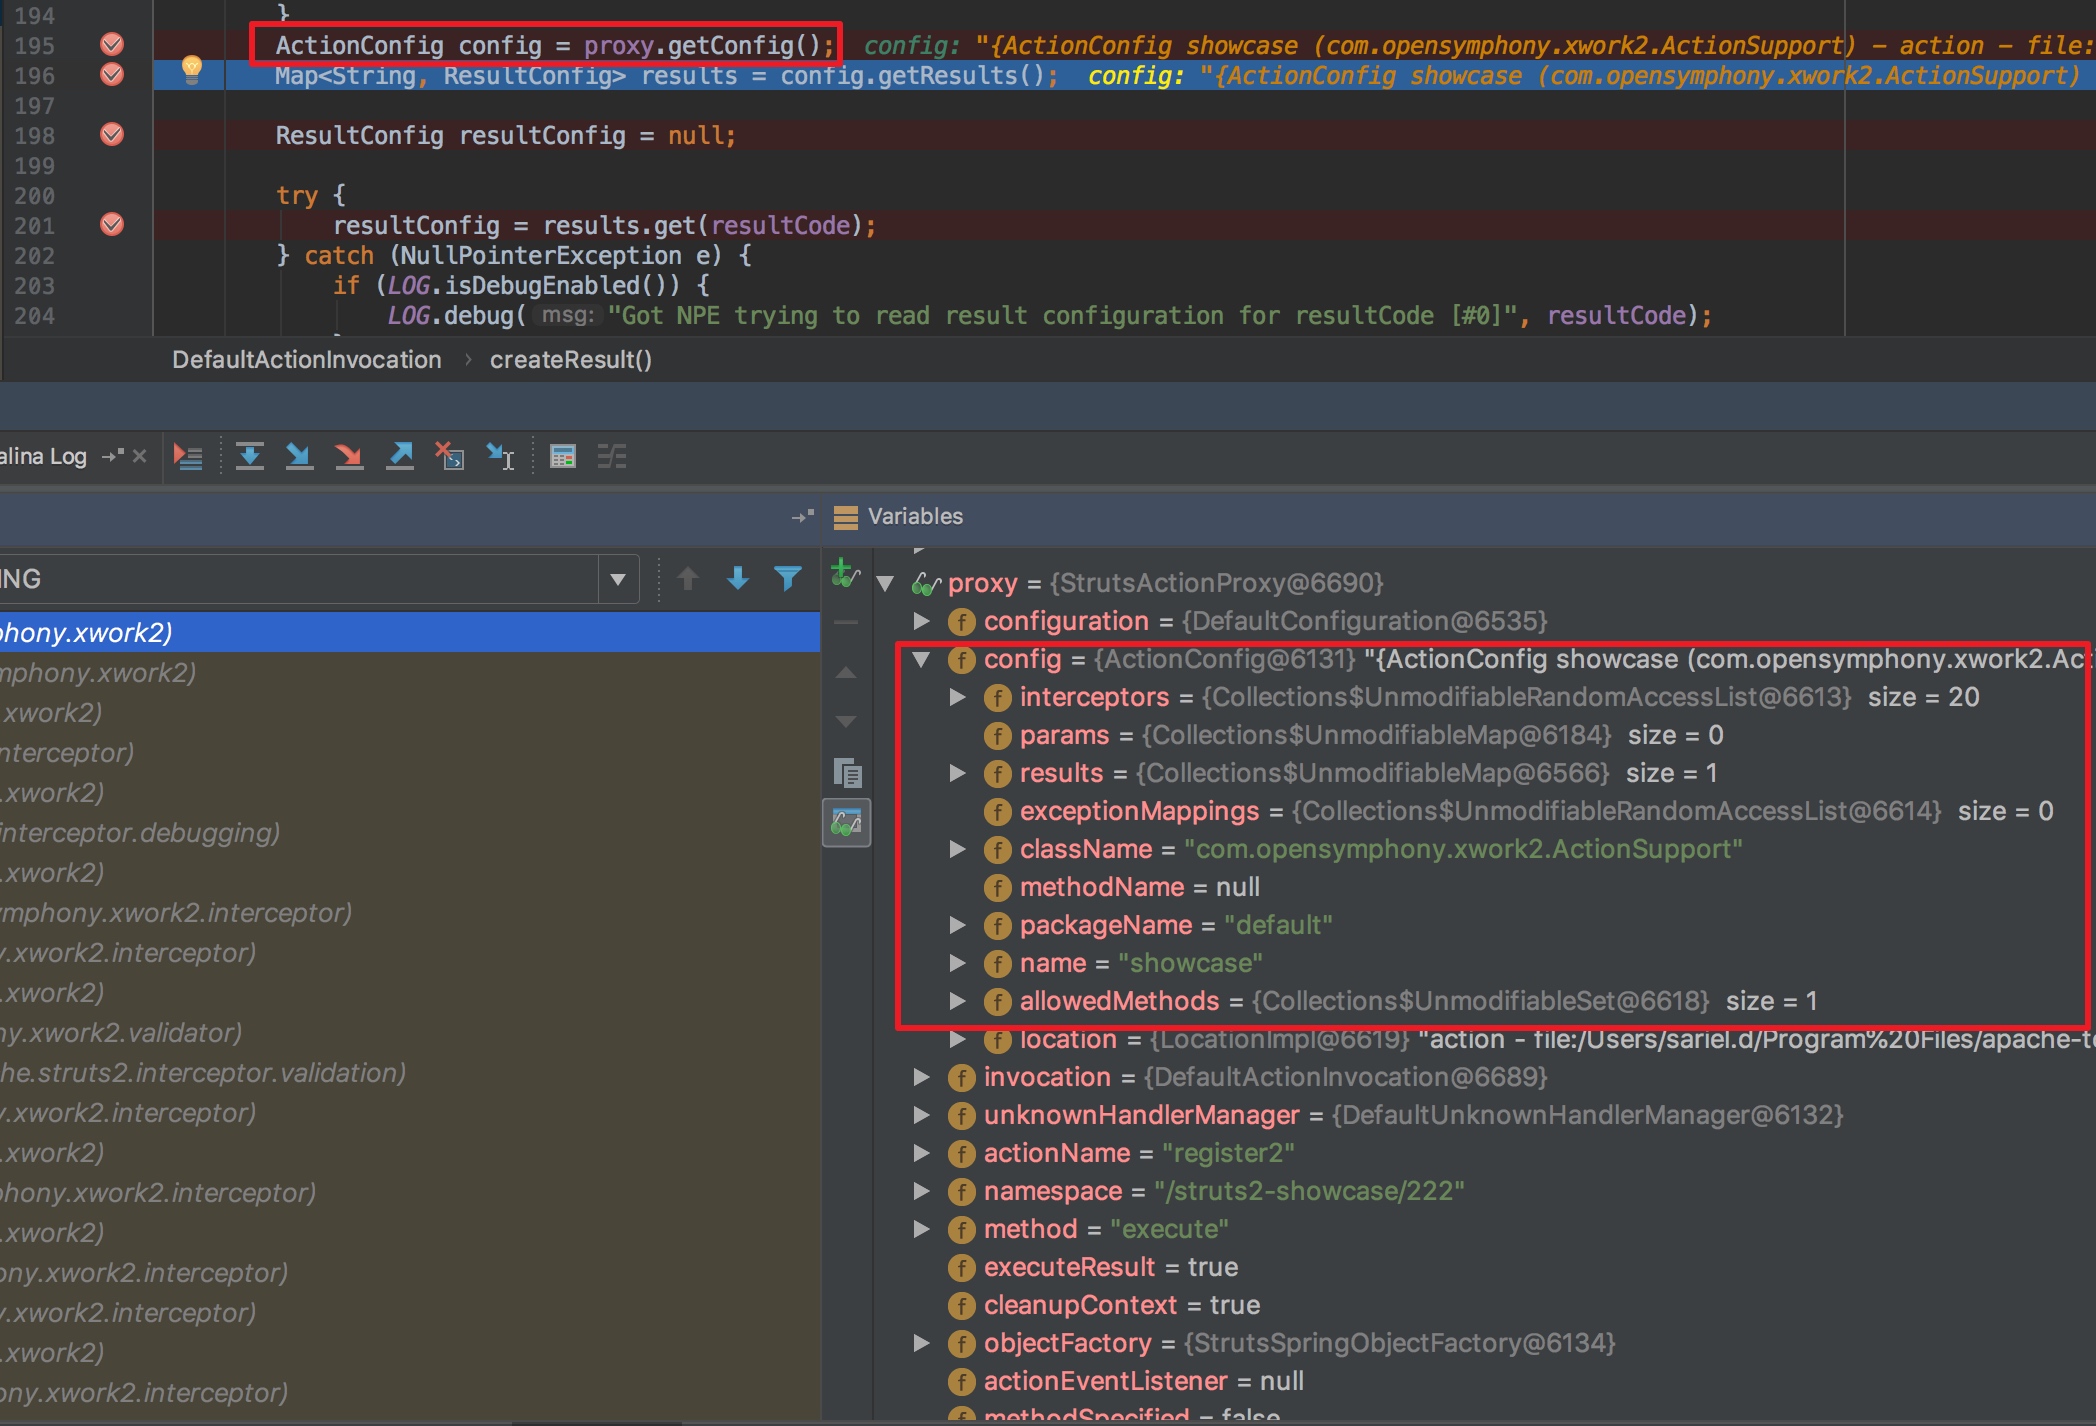Click Drop Frame icon
Image resolution: width=2096 pixels, height=1426 pixels.
tap(450, 457)
